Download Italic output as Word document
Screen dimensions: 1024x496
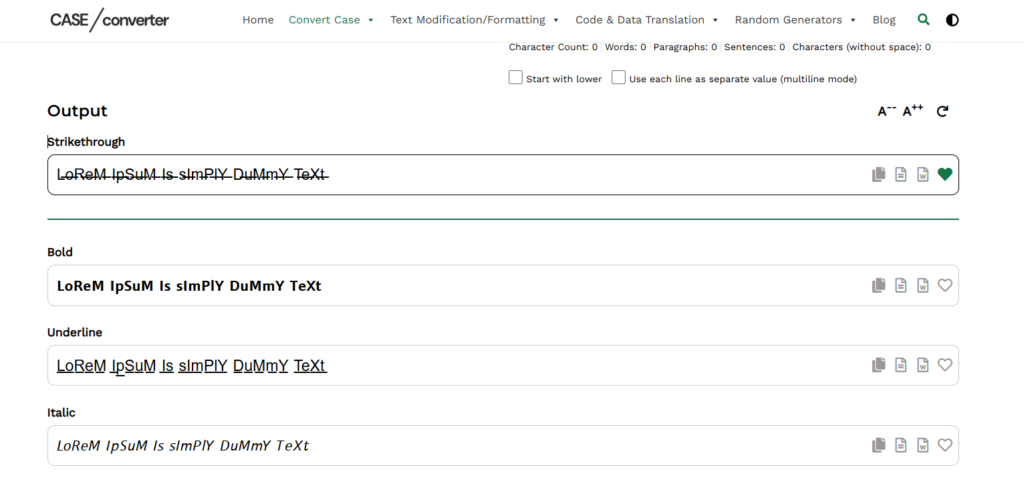point(923,445)
